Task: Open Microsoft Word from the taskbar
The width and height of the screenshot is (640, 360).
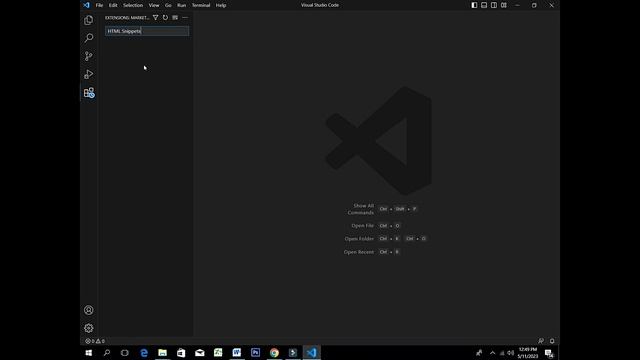Action: (x=237, y=353)
